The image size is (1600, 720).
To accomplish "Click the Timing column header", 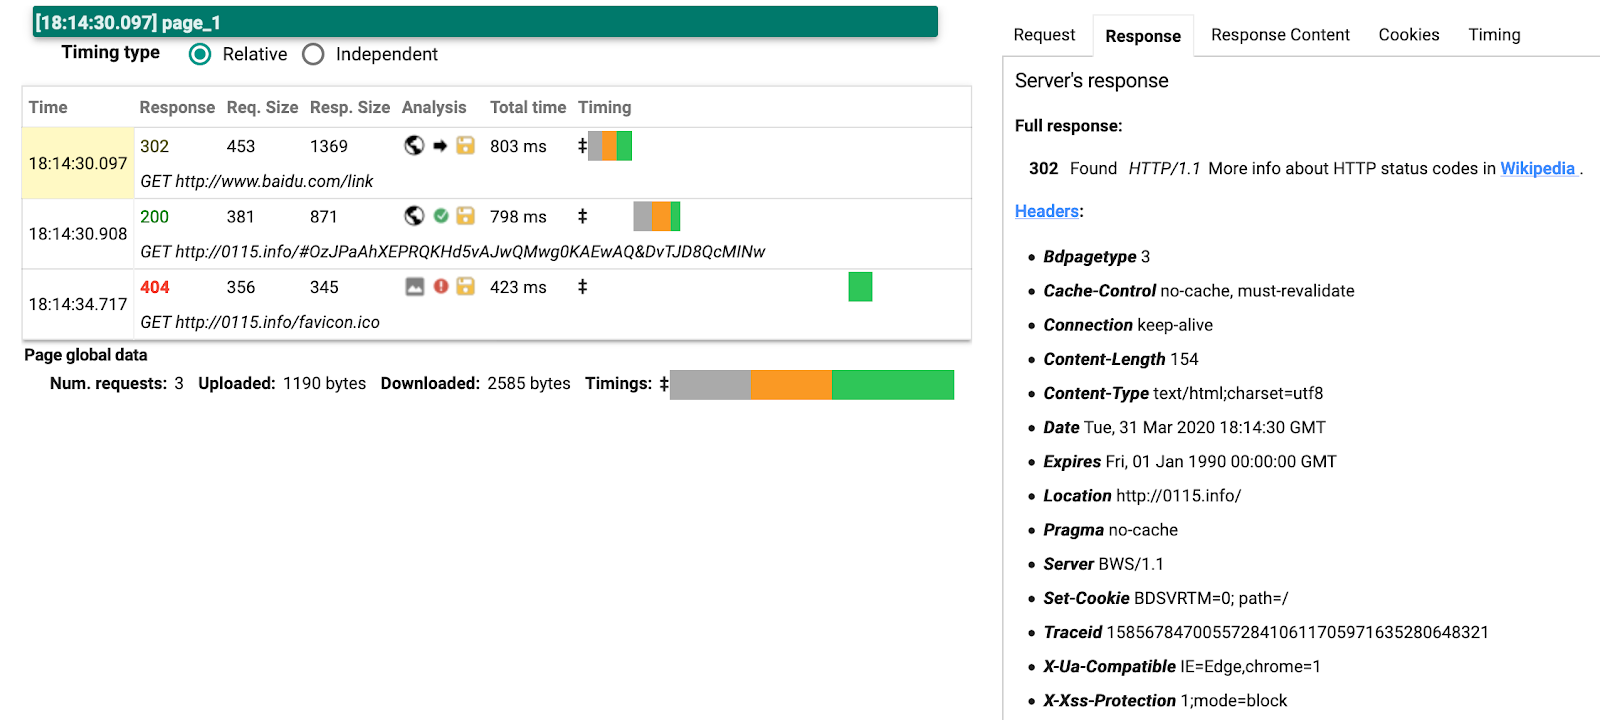I will pos(604,107).
